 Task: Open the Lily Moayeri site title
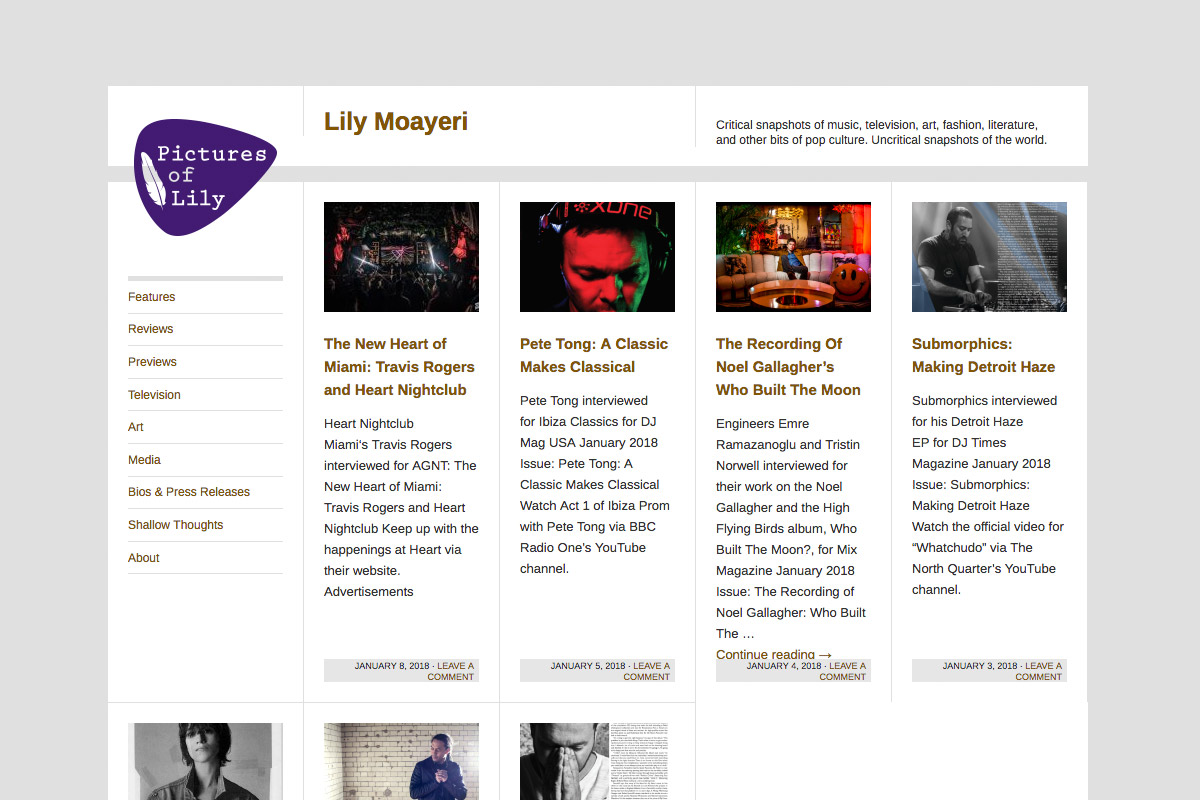coord(396,122)
